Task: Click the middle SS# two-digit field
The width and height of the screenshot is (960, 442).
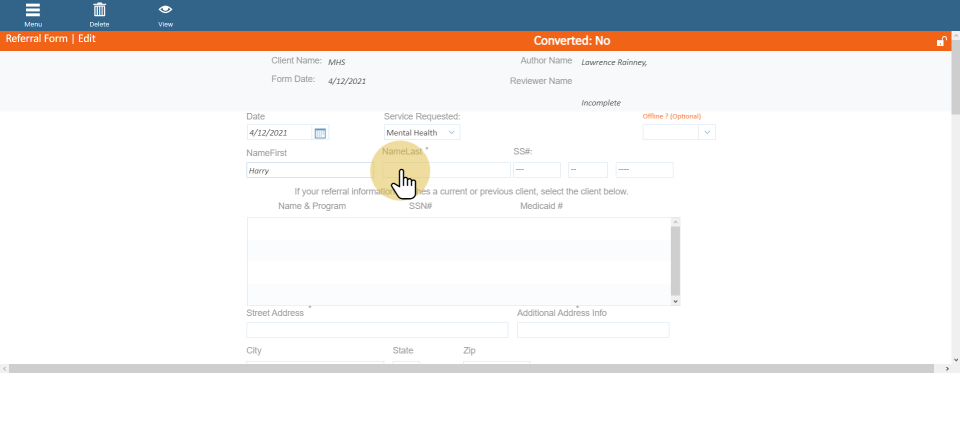Action: click(x=587, y=170)
